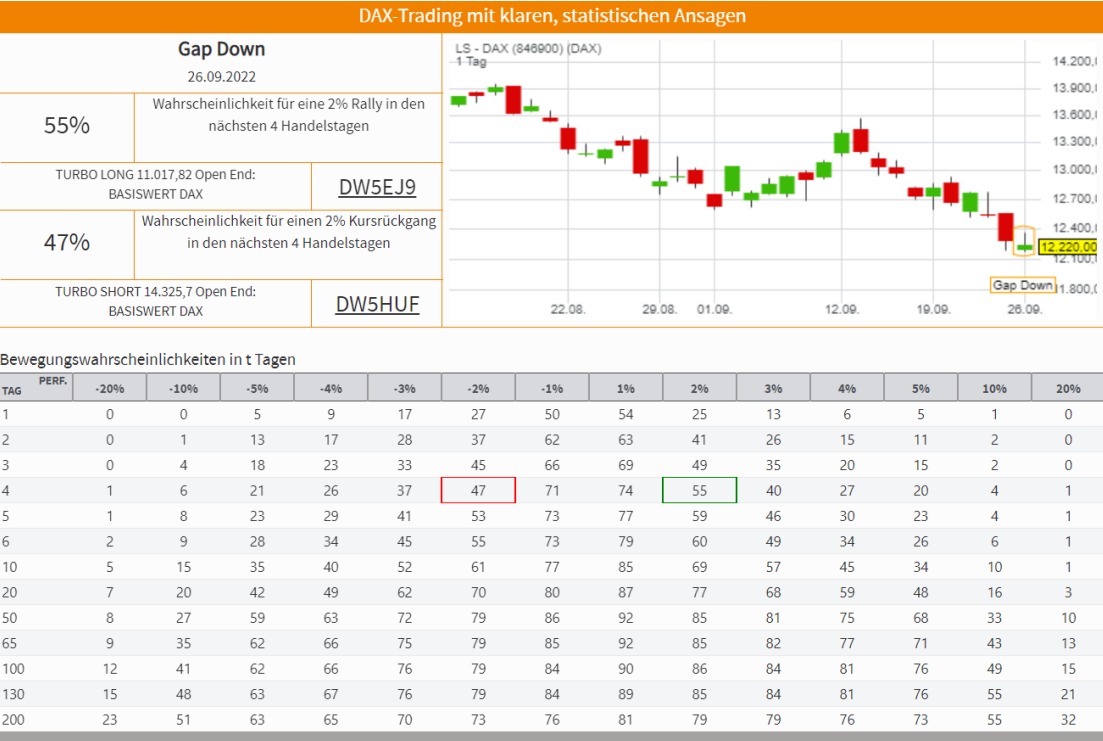
Task: Click the circled last candlestick in chart
Action: coord(1024,241)
